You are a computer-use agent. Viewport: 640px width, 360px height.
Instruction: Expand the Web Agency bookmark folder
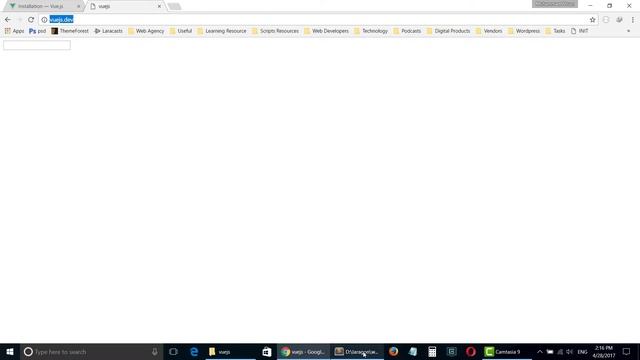[x=146, y=31]
